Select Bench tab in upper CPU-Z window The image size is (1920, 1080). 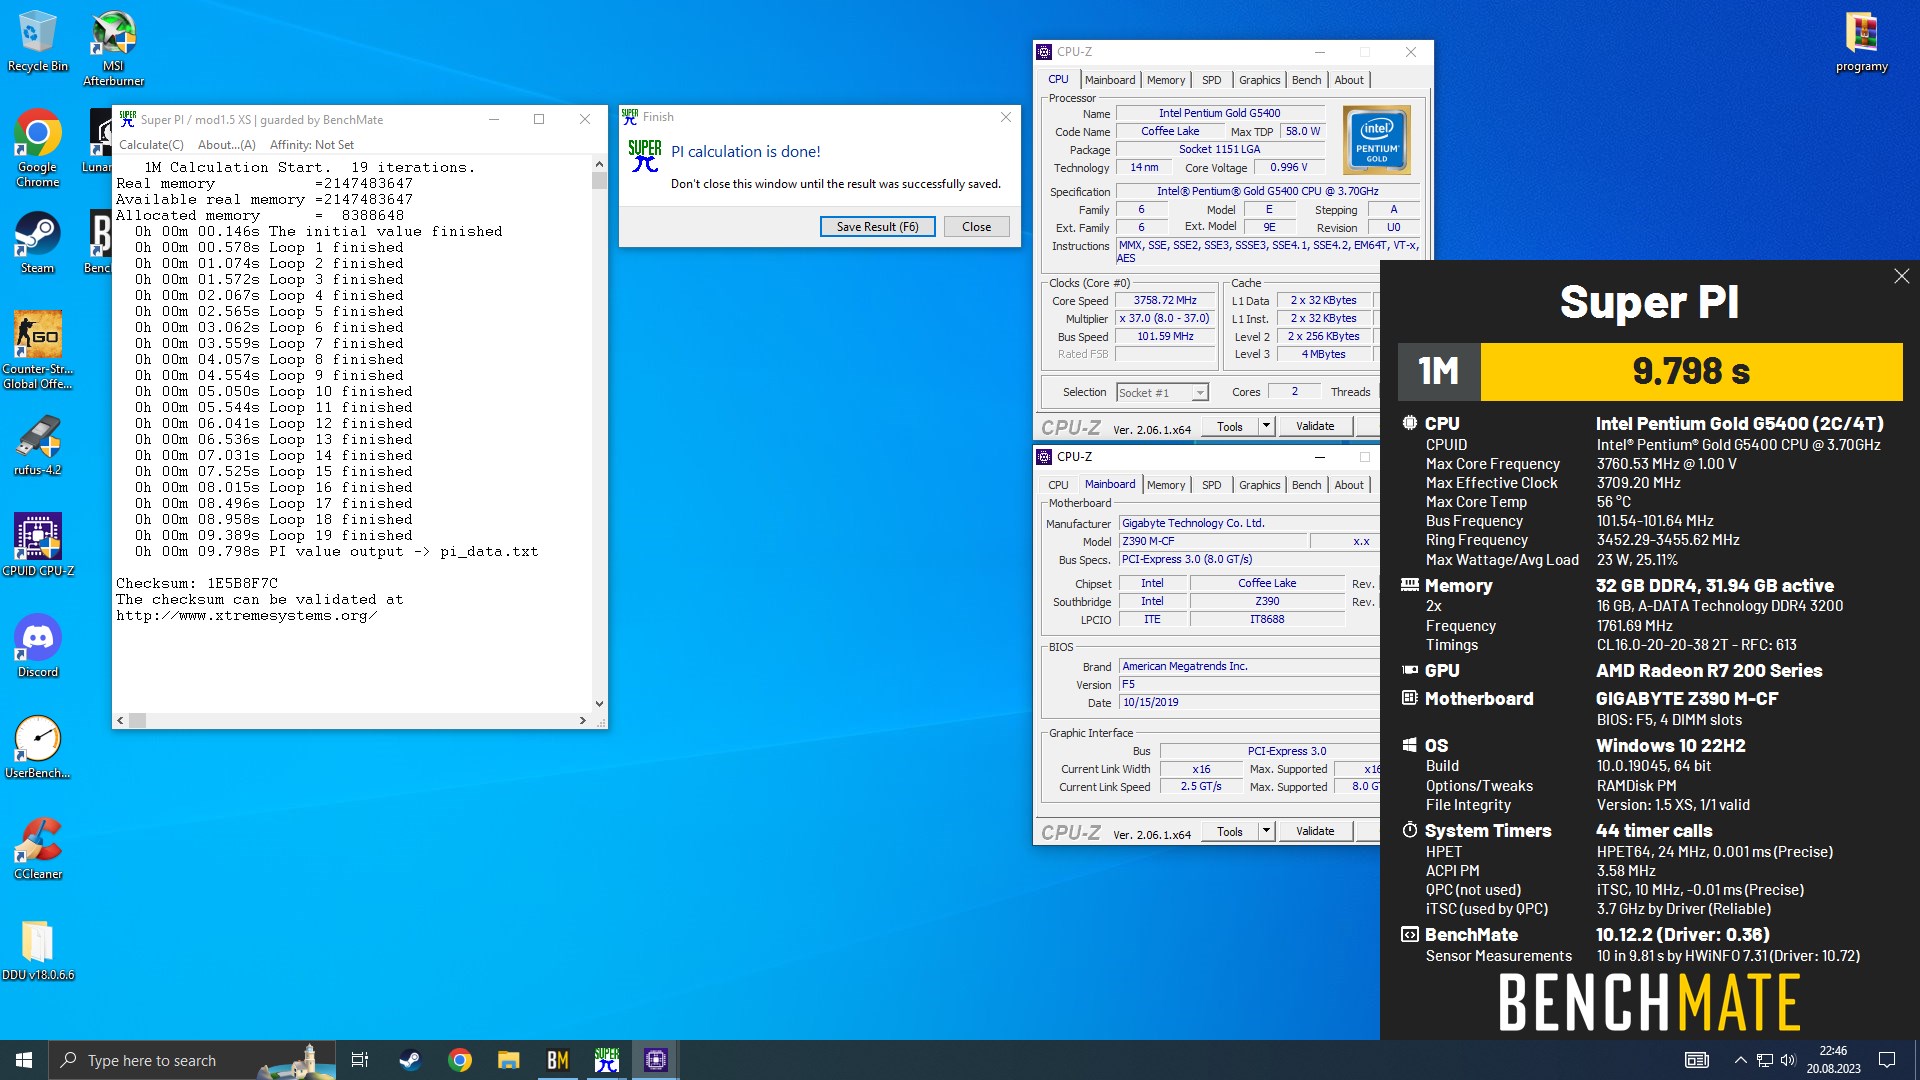coord(1306,80)
